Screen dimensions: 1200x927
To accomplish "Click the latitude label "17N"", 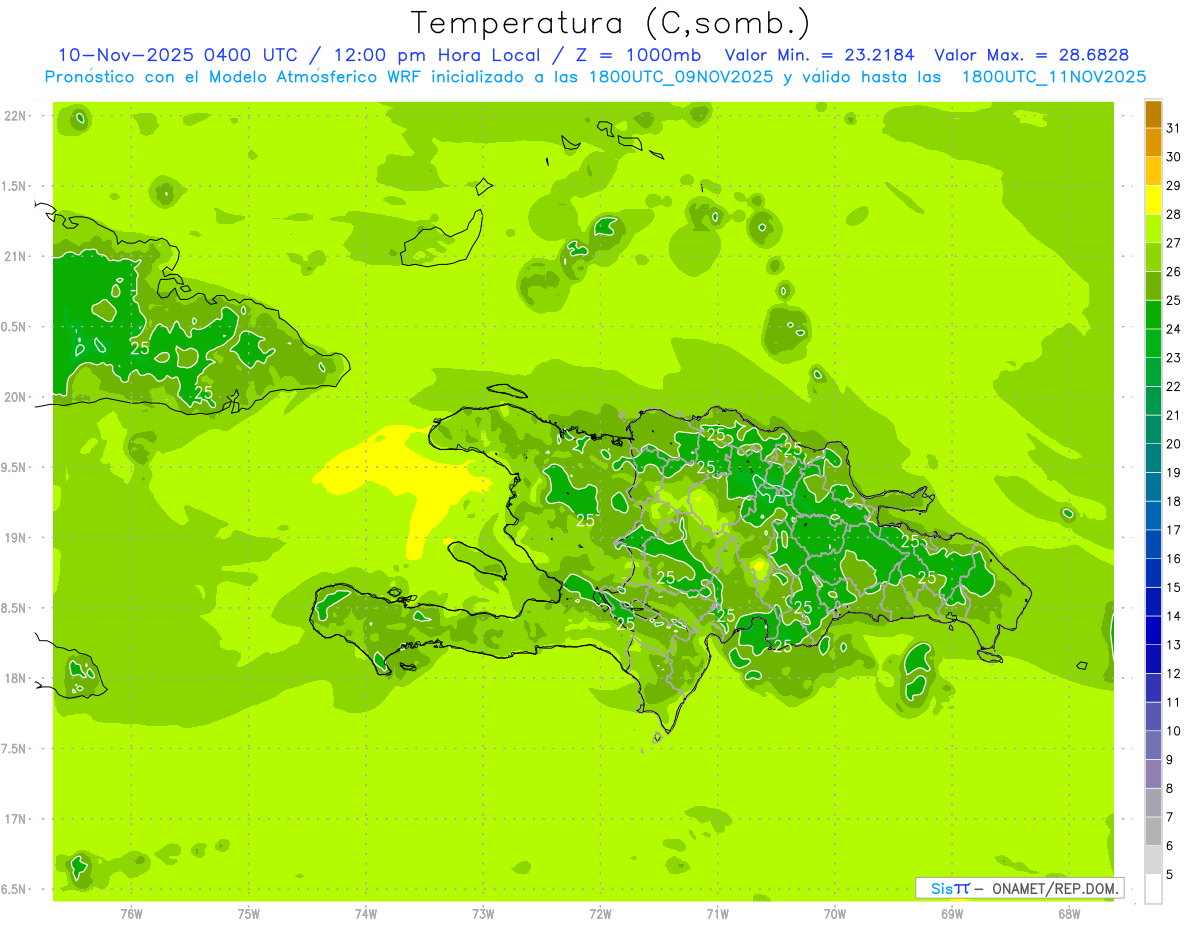I will 17,819.
